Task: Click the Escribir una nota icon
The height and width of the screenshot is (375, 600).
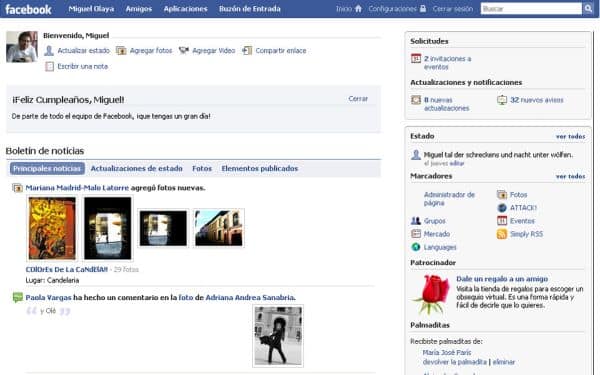Action: click(49, 67)
